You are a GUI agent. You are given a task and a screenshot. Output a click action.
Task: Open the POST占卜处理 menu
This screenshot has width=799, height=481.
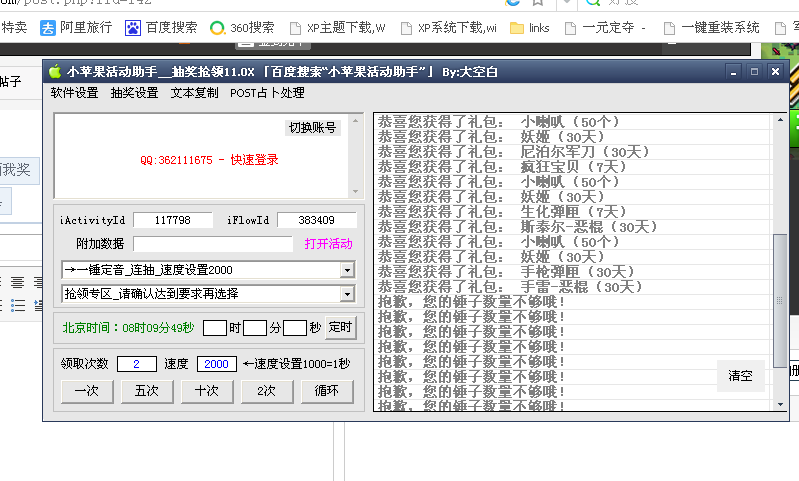[x=267, y=93]
